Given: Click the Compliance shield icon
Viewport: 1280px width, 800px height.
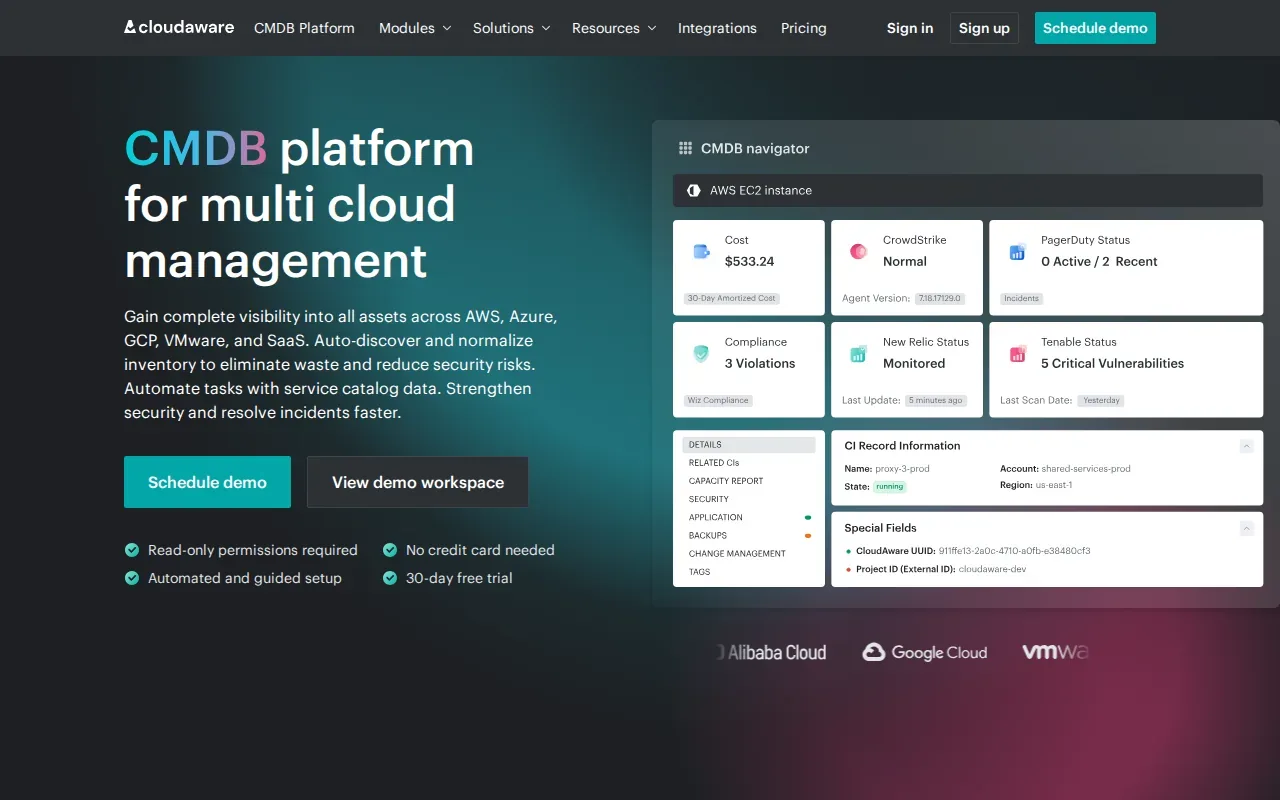Looking at the screenshot, I should 702,354.
